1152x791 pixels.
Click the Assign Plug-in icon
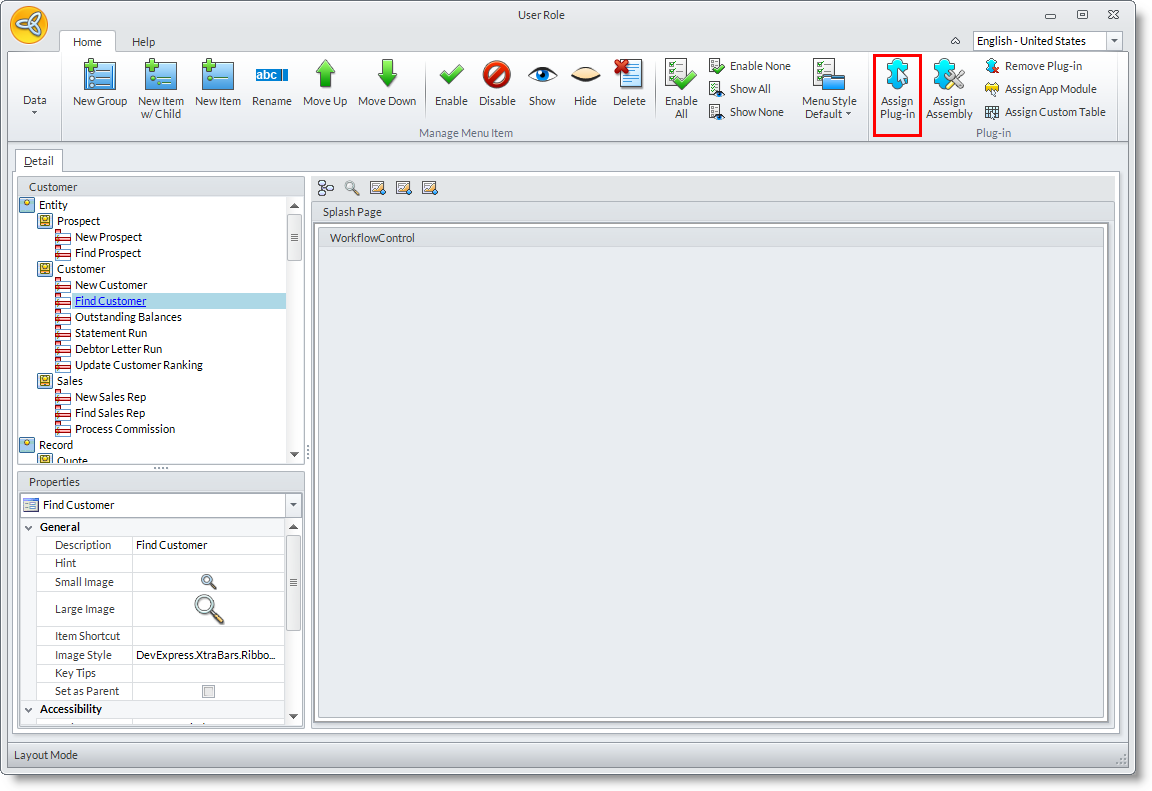point(897,77)
